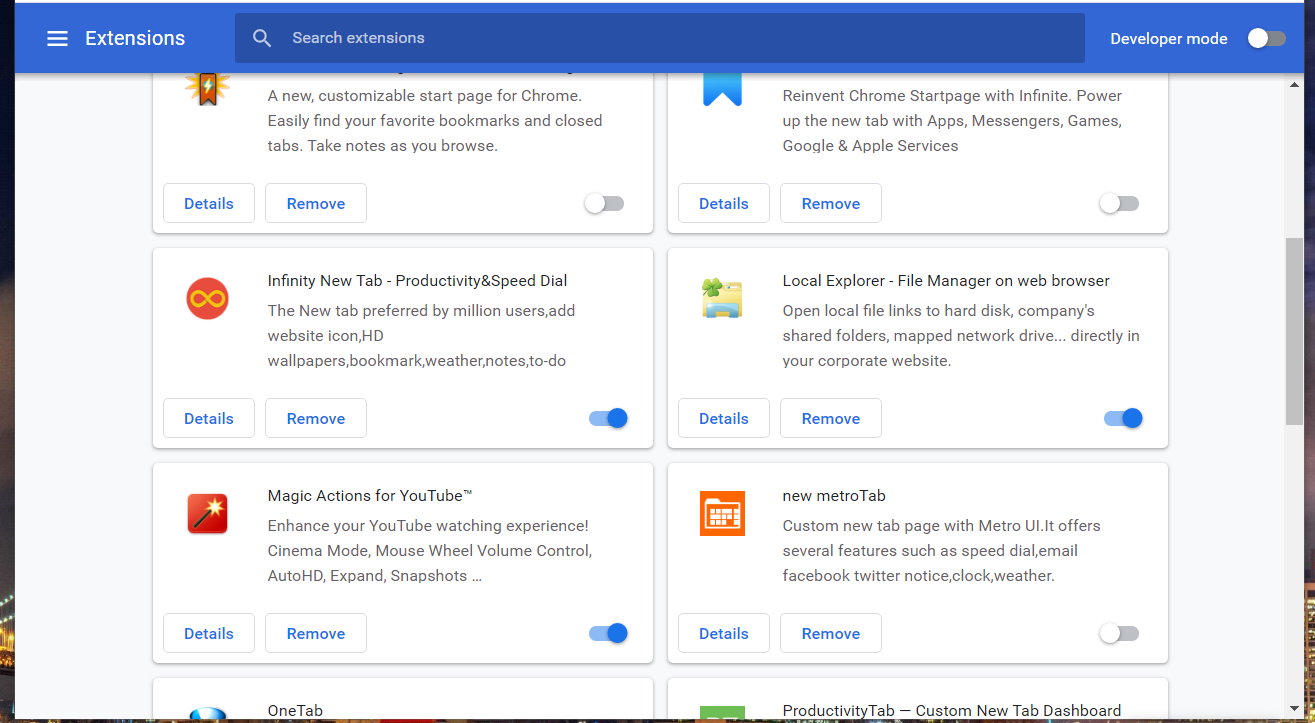Click the search magnifier icon
Image resolution: width=1315 pixels, height=723 pixels.
pos(262,38)
